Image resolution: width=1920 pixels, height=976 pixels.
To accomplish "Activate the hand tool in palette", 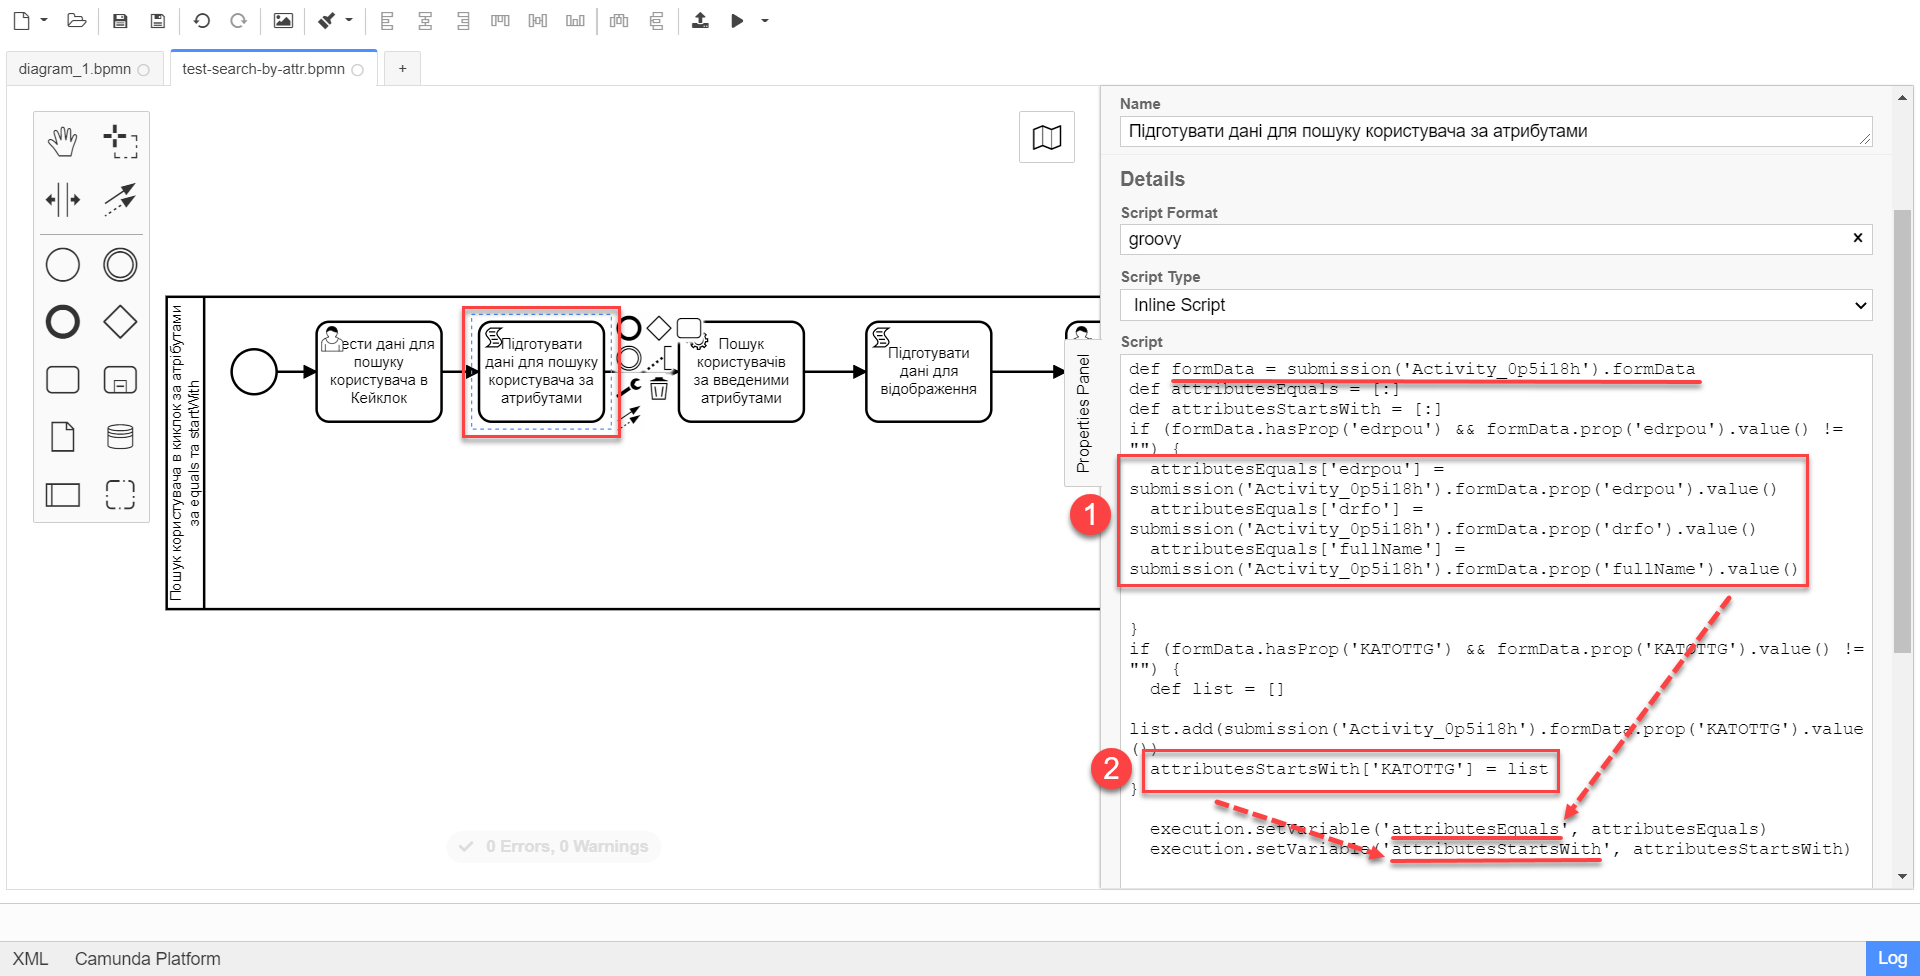I will click(62, 142).
